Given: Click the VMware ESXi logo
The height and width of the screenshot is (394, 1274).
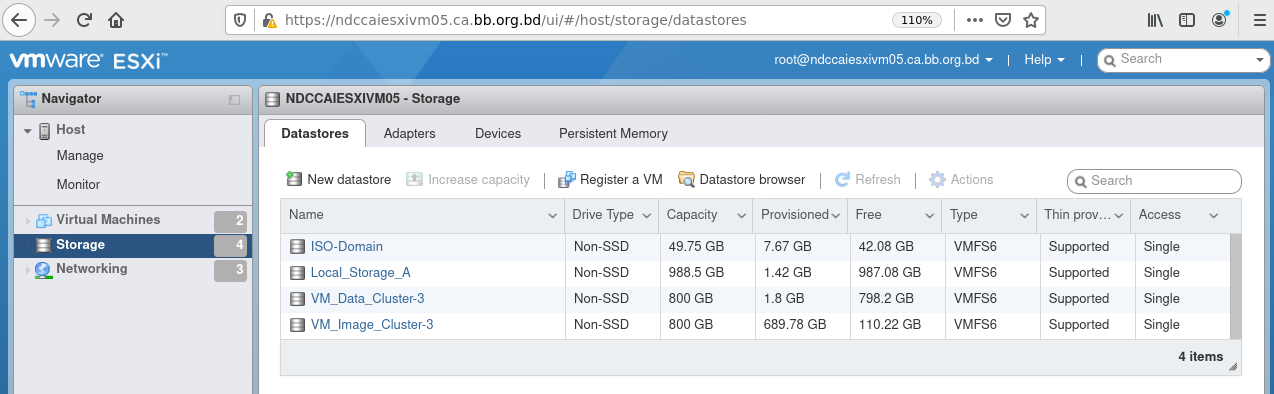Looking at the screenshot, I should tap(88, 60).
